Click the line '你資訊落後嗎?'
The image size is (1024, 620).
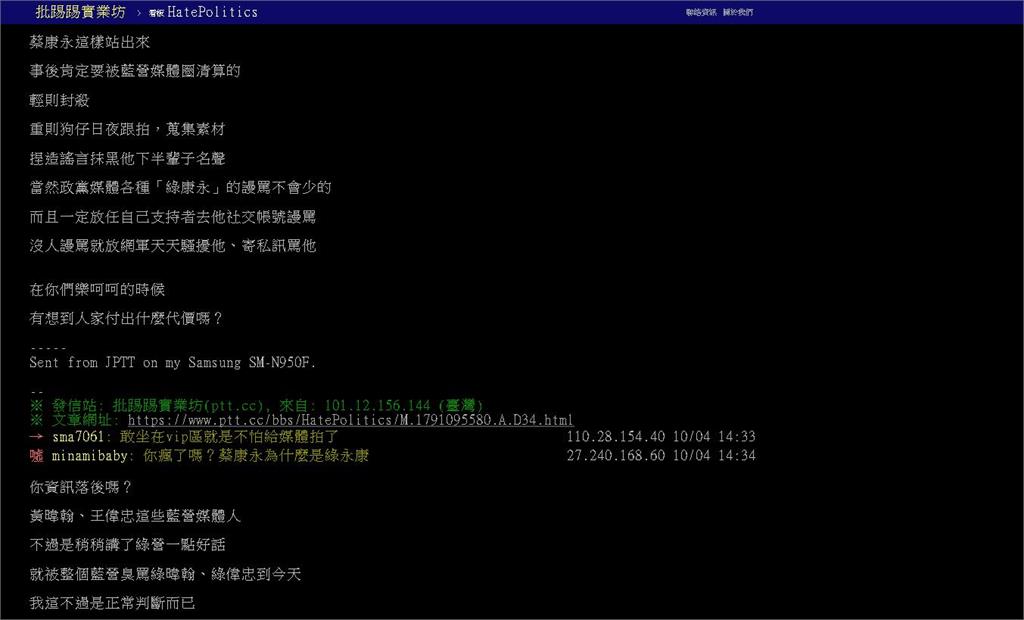(x=81, y=487)
